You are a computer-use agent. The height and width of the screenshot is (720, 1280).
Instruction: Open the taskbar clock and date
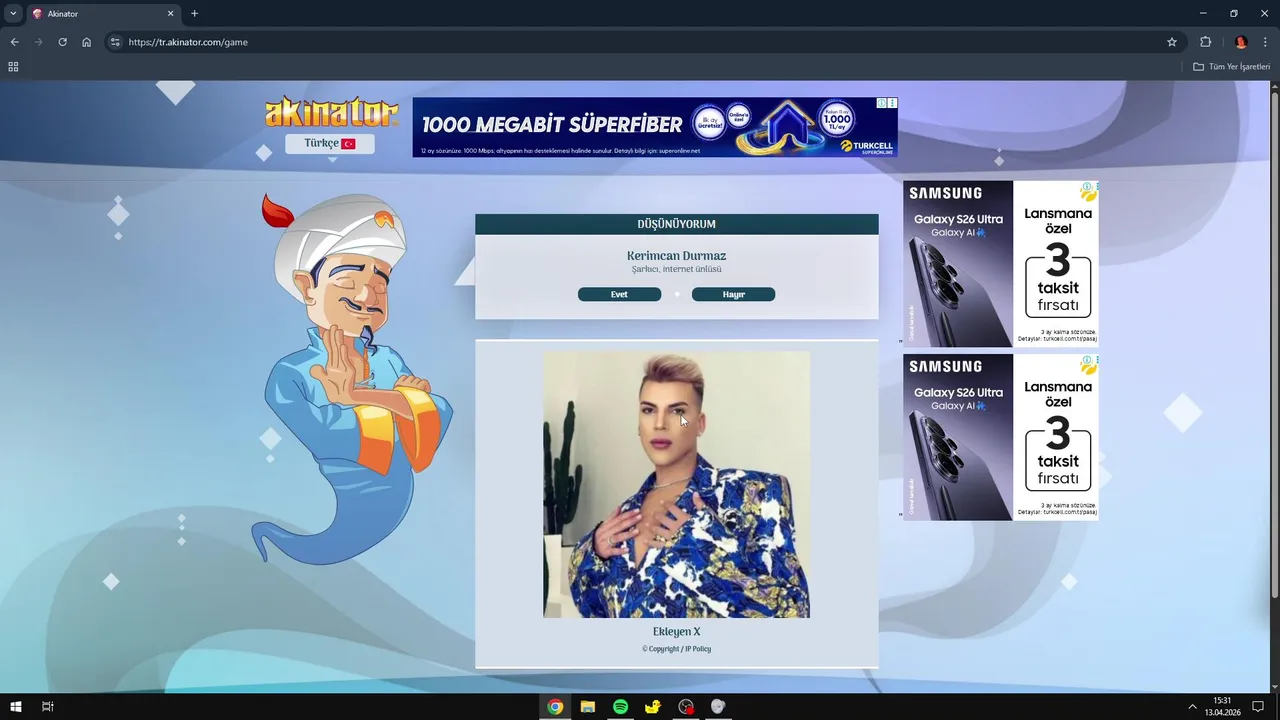coord(1222,706)
